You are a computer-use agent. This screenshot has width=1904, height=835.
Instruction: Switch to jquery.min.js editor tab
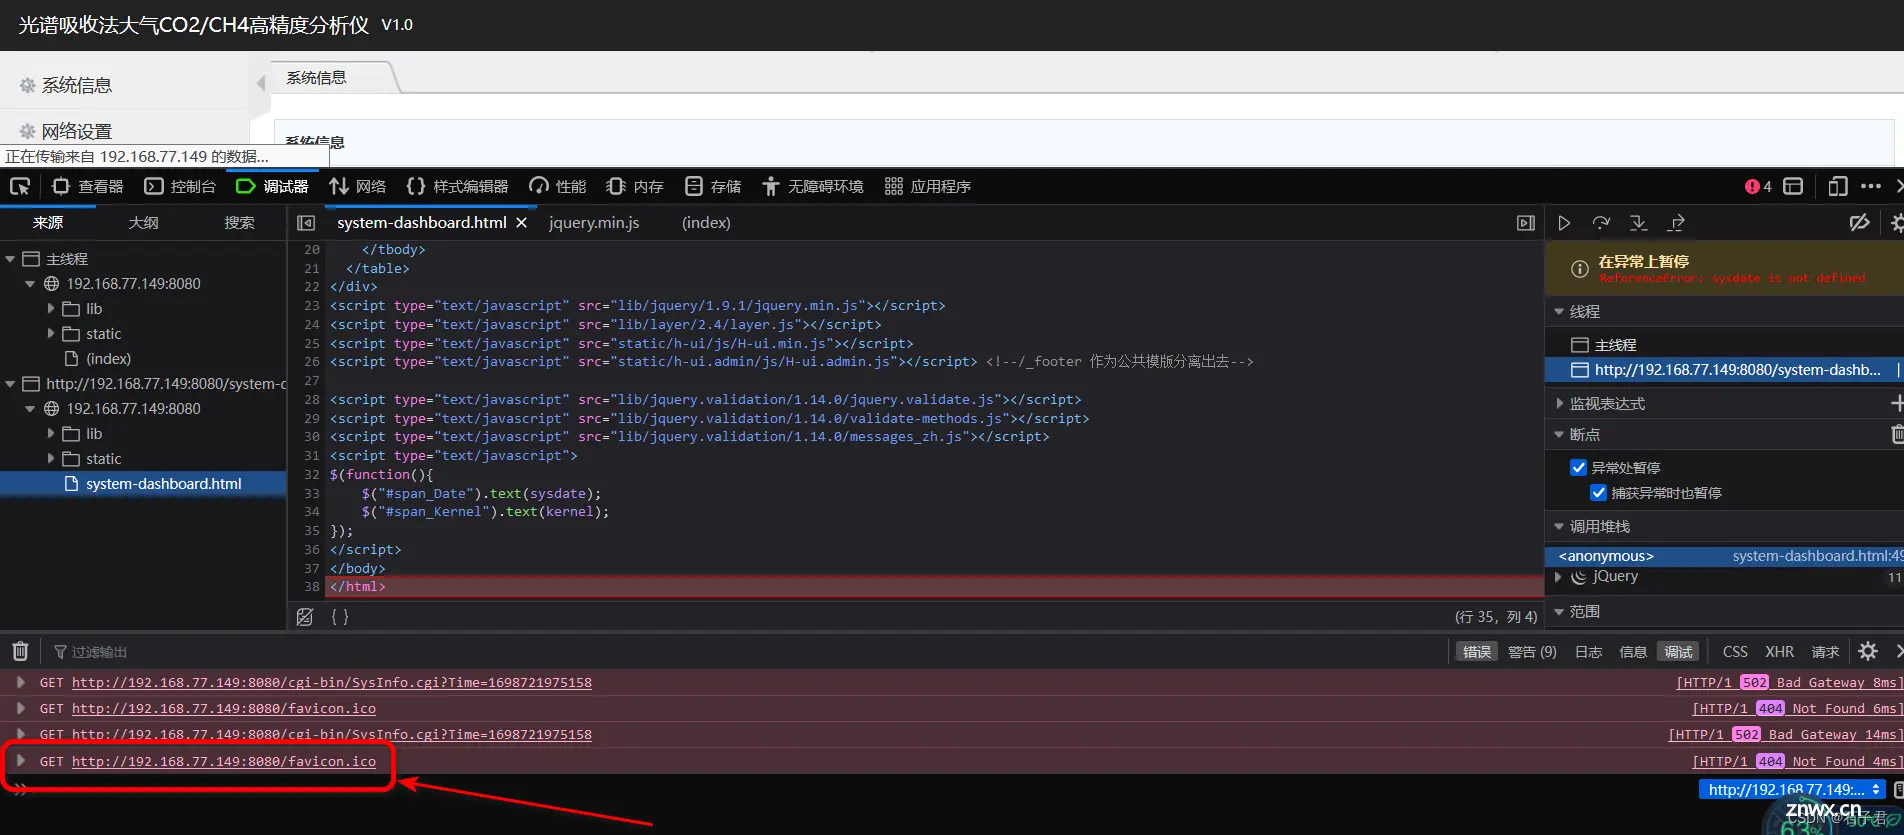tap(594, 223)
